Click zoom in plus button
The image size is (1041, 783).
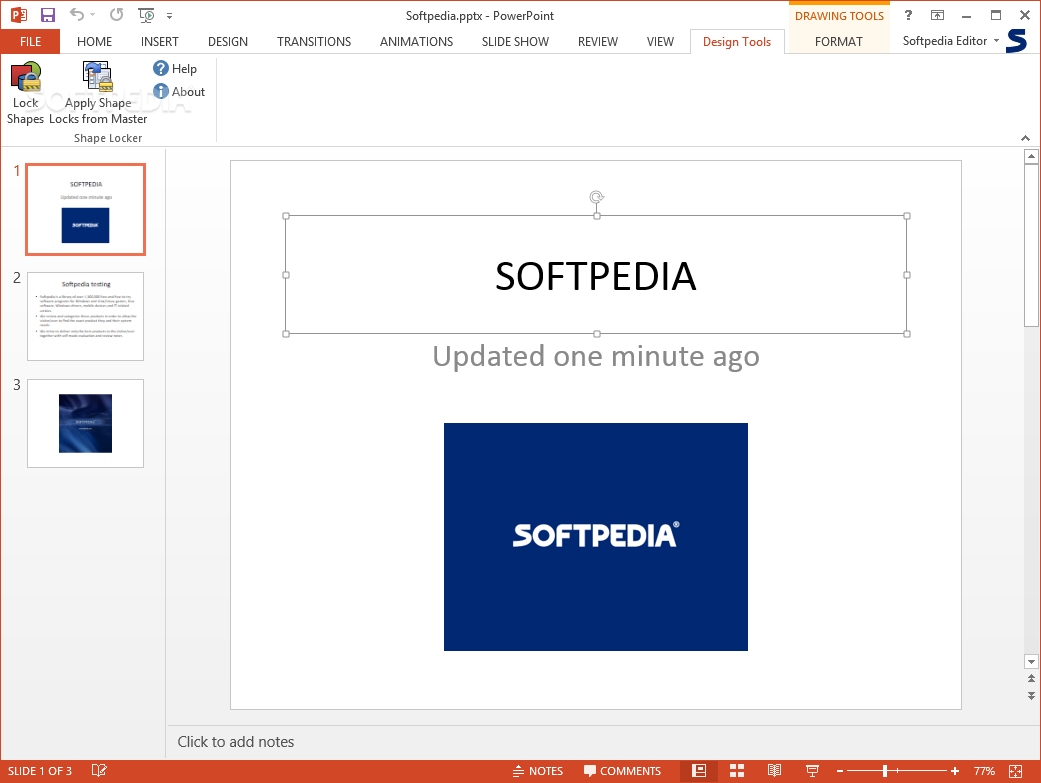tap(955, 771)
